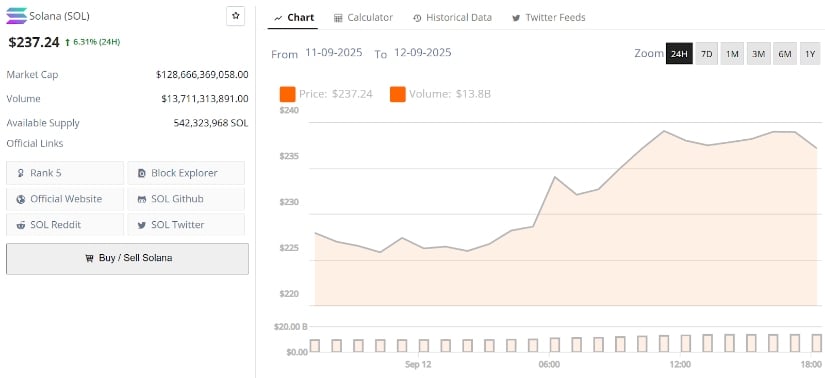Open the Historical Data tab
The image size is (825, 378).
coord(452,17)
